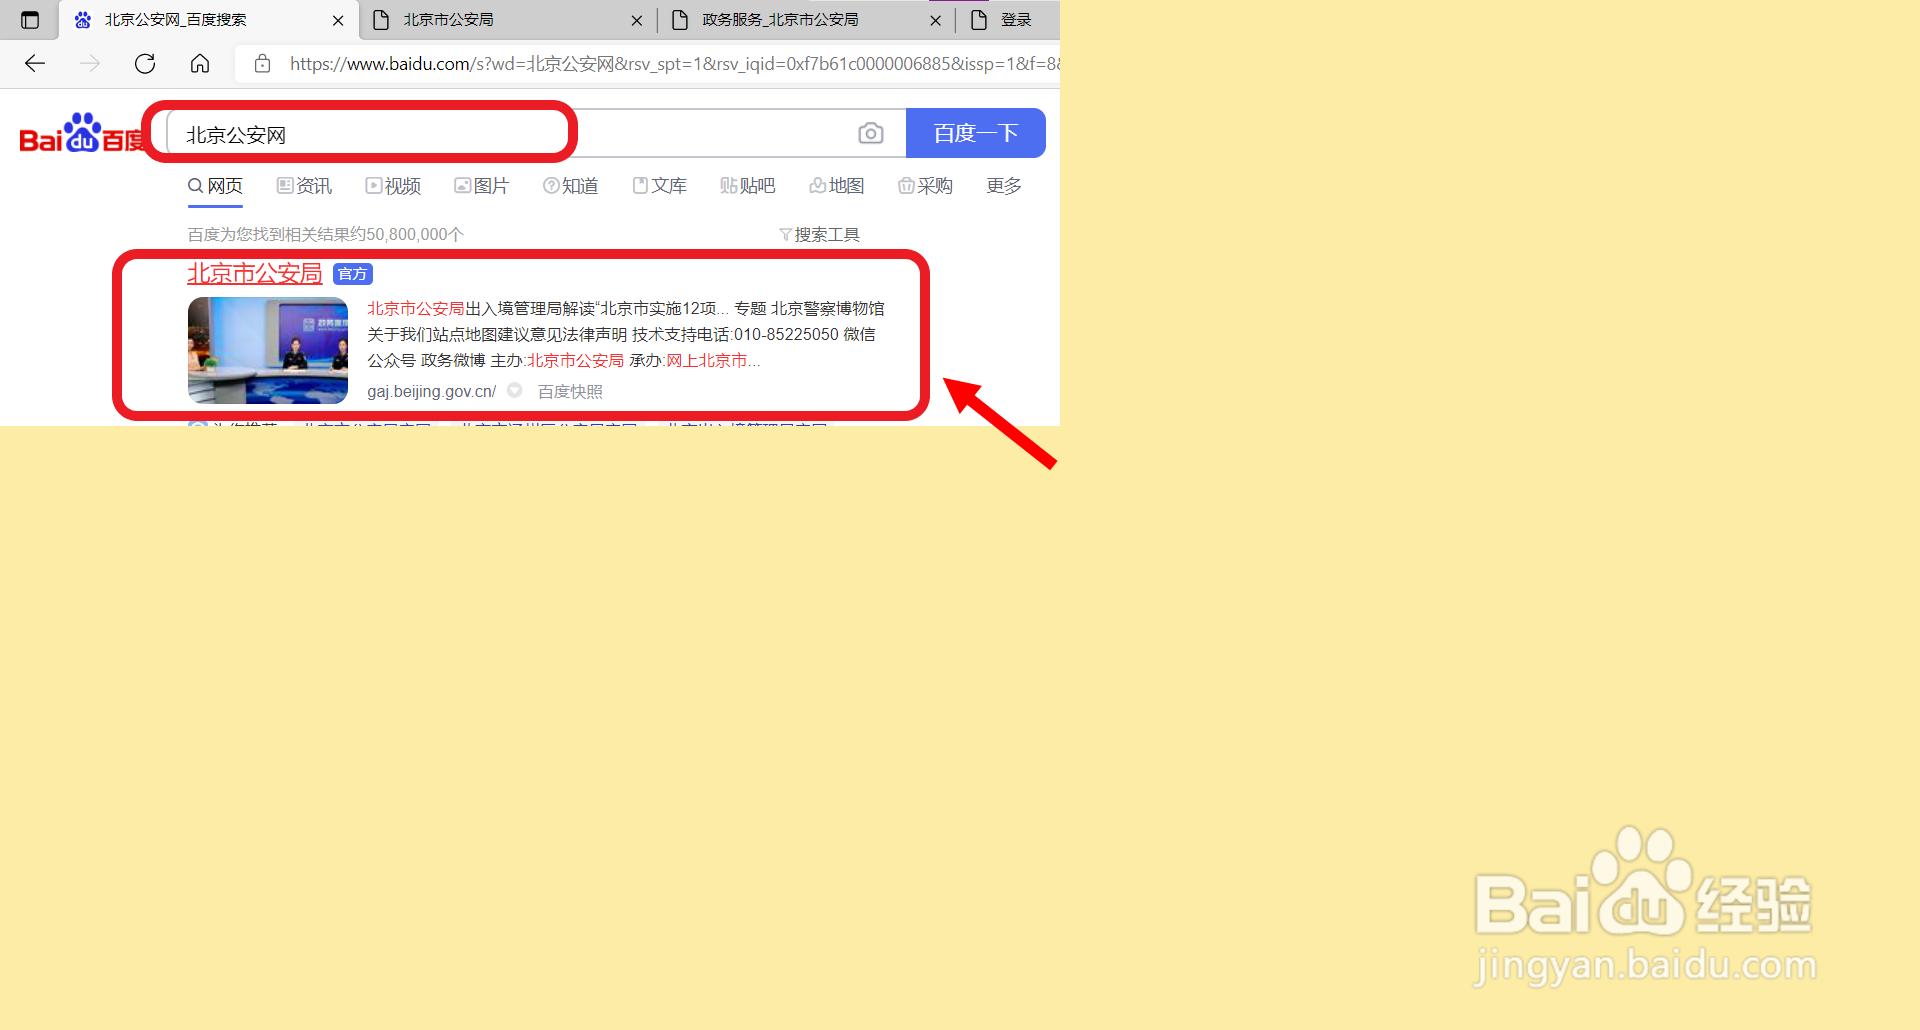The height and width of the screenshot is (1030, 1920).
Task: Select the 地图 search category
Action: click(836, 186)
